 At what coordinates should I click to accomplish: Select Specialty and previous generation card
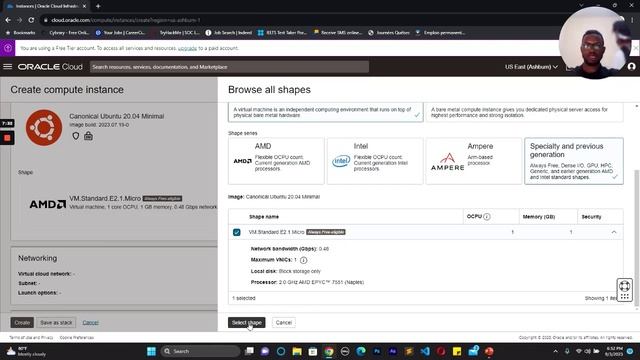[573, 161]
